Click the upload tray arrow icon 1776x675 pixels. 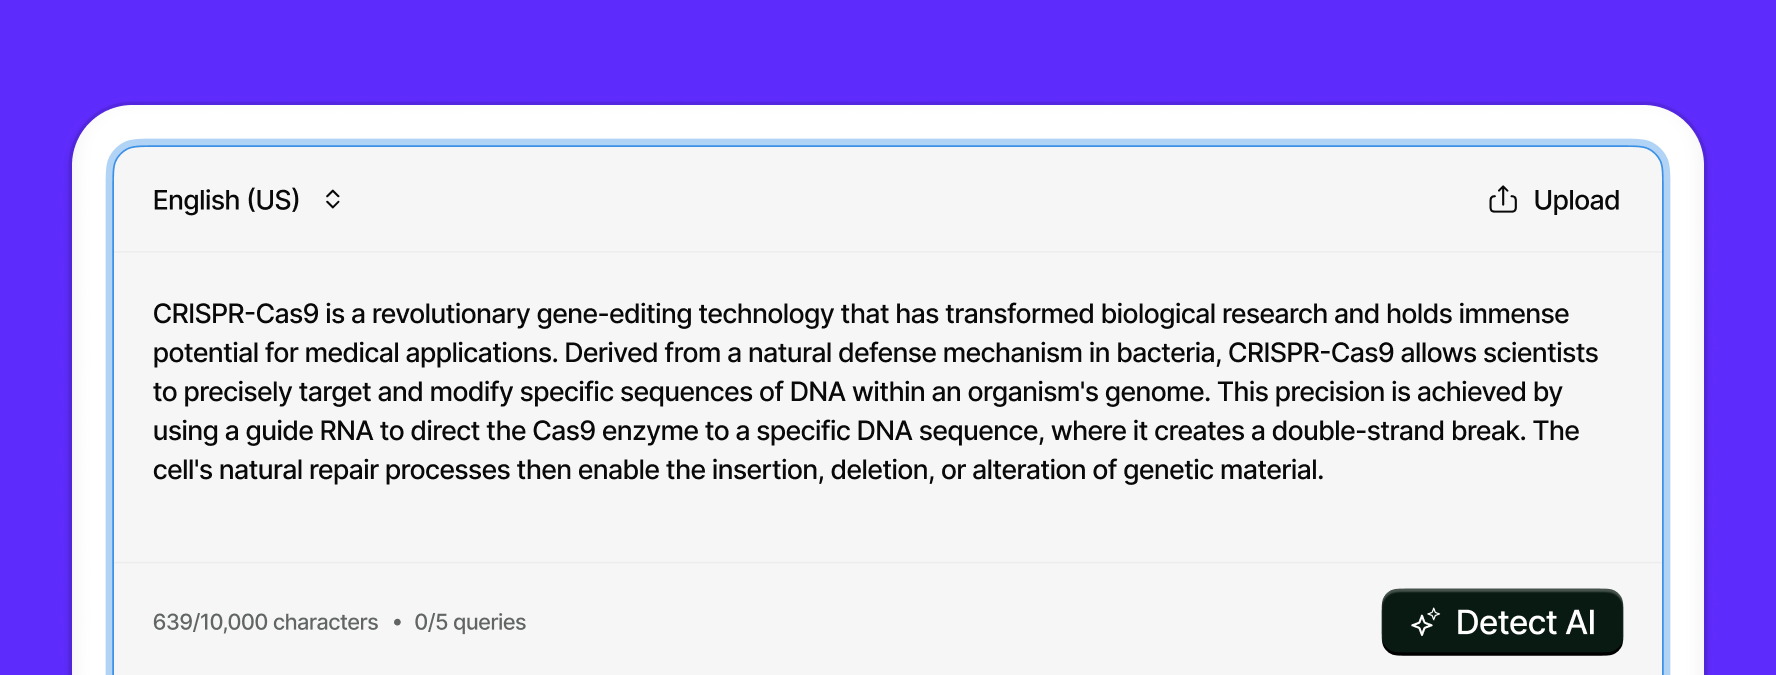(1502, 200)
